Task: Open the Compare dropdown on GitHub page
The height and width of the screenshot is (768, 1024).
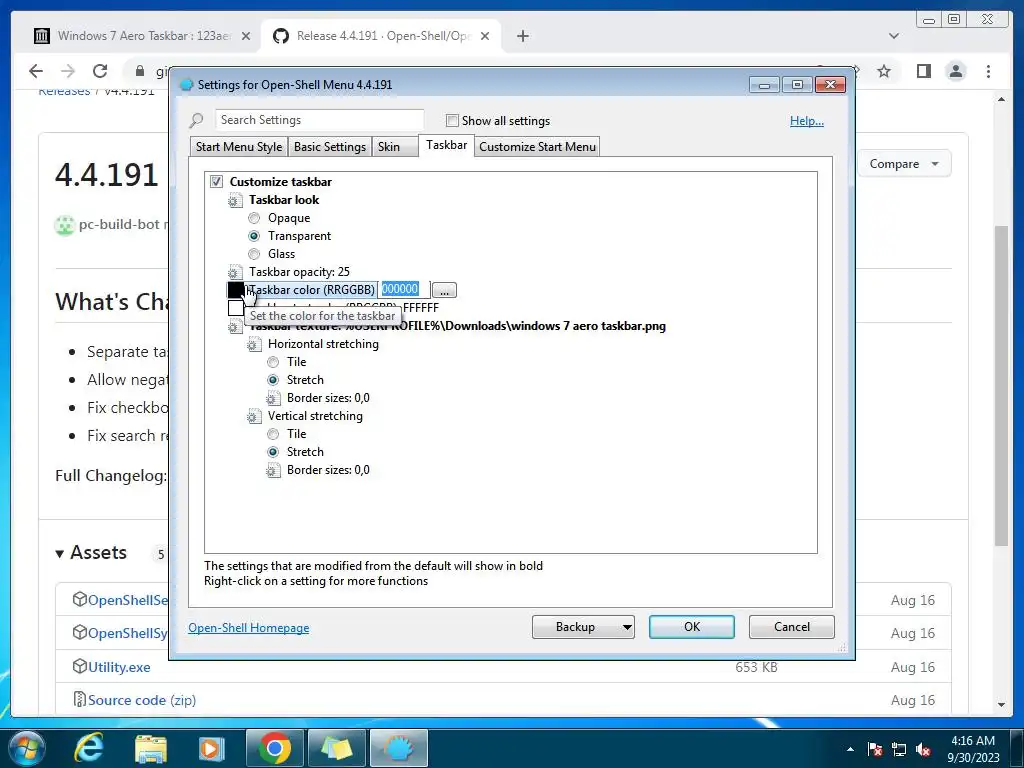Action: point(903,164)
